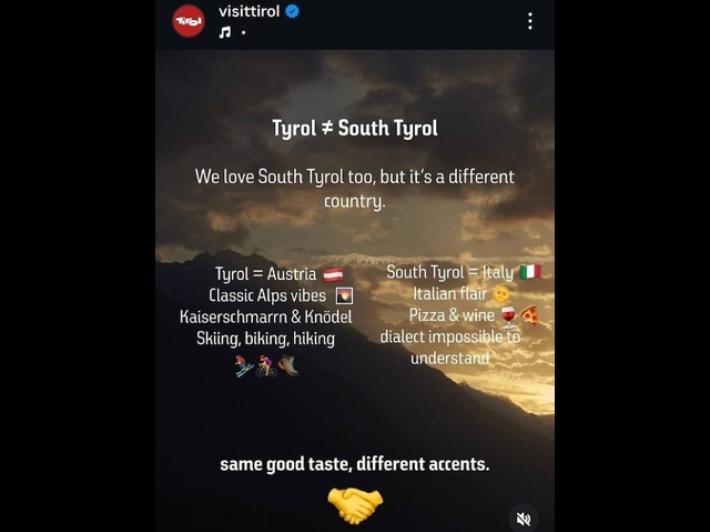Click the smiling face next to Italian flair
This screenshot has height=532, width=710.
tap(500, 295)
